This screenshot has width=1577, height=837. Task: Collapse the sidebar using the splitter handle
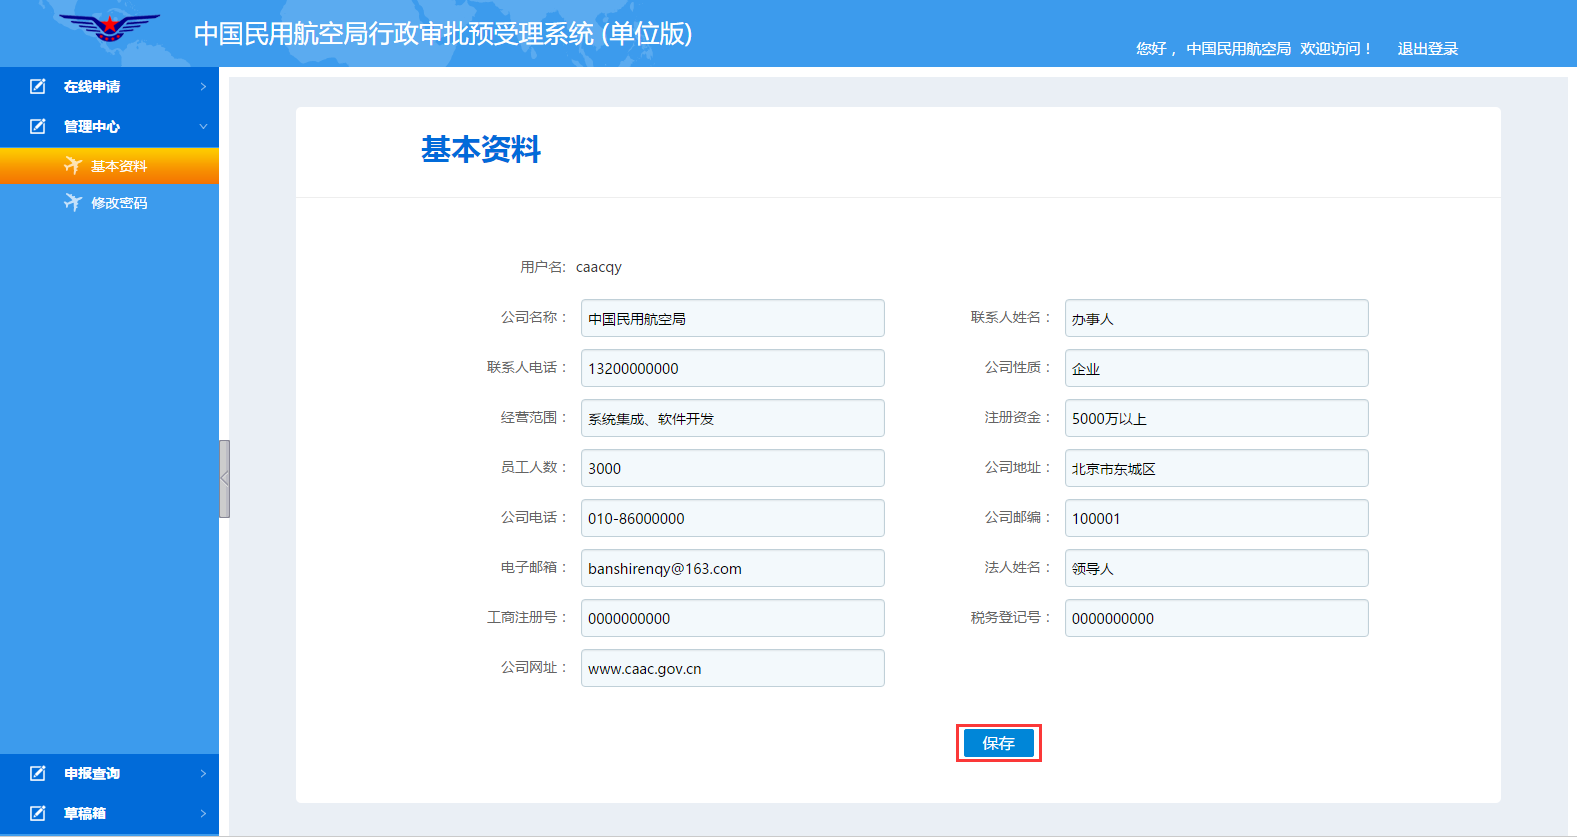225,479
